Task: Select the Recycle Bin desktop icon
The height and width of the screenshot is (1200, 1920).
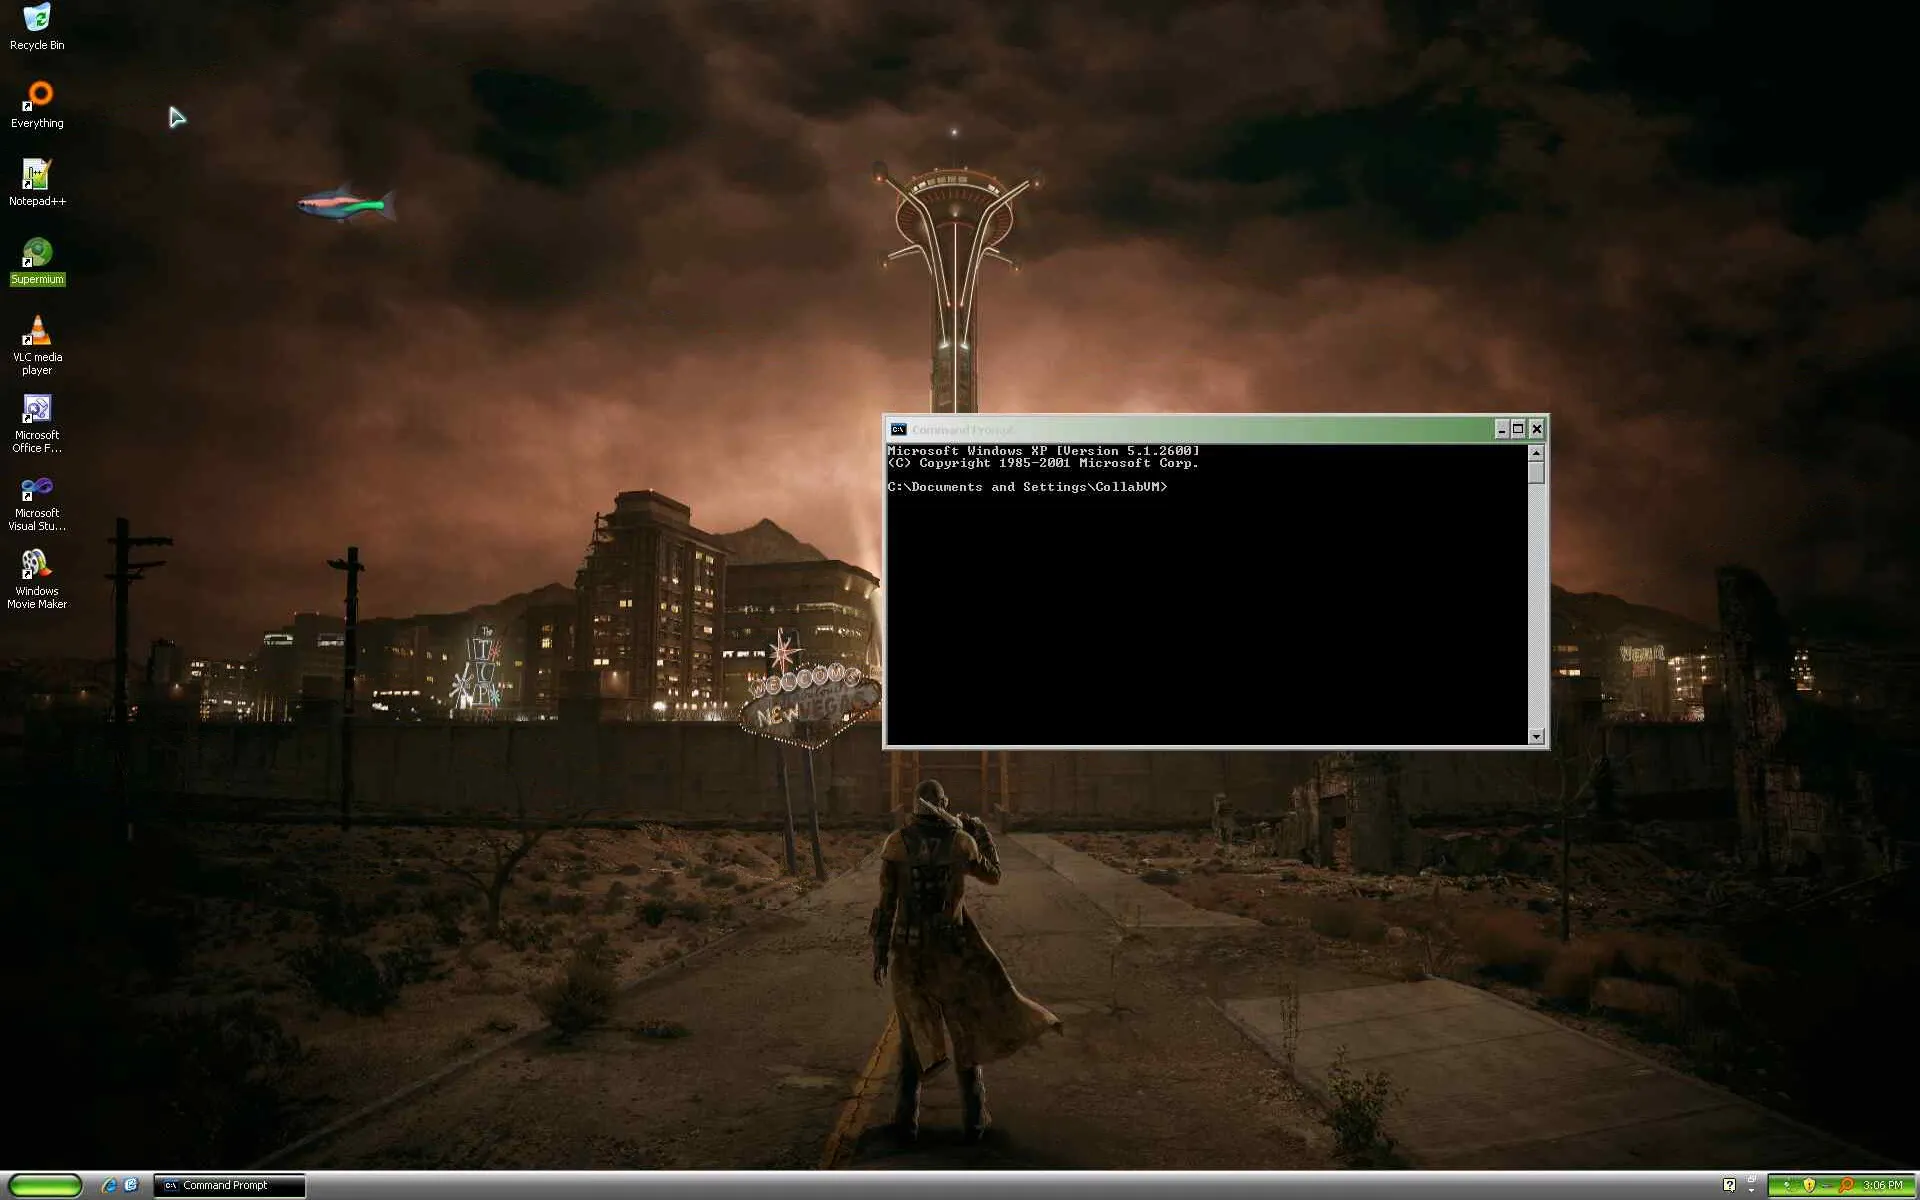Action: (x=37, y=20)
